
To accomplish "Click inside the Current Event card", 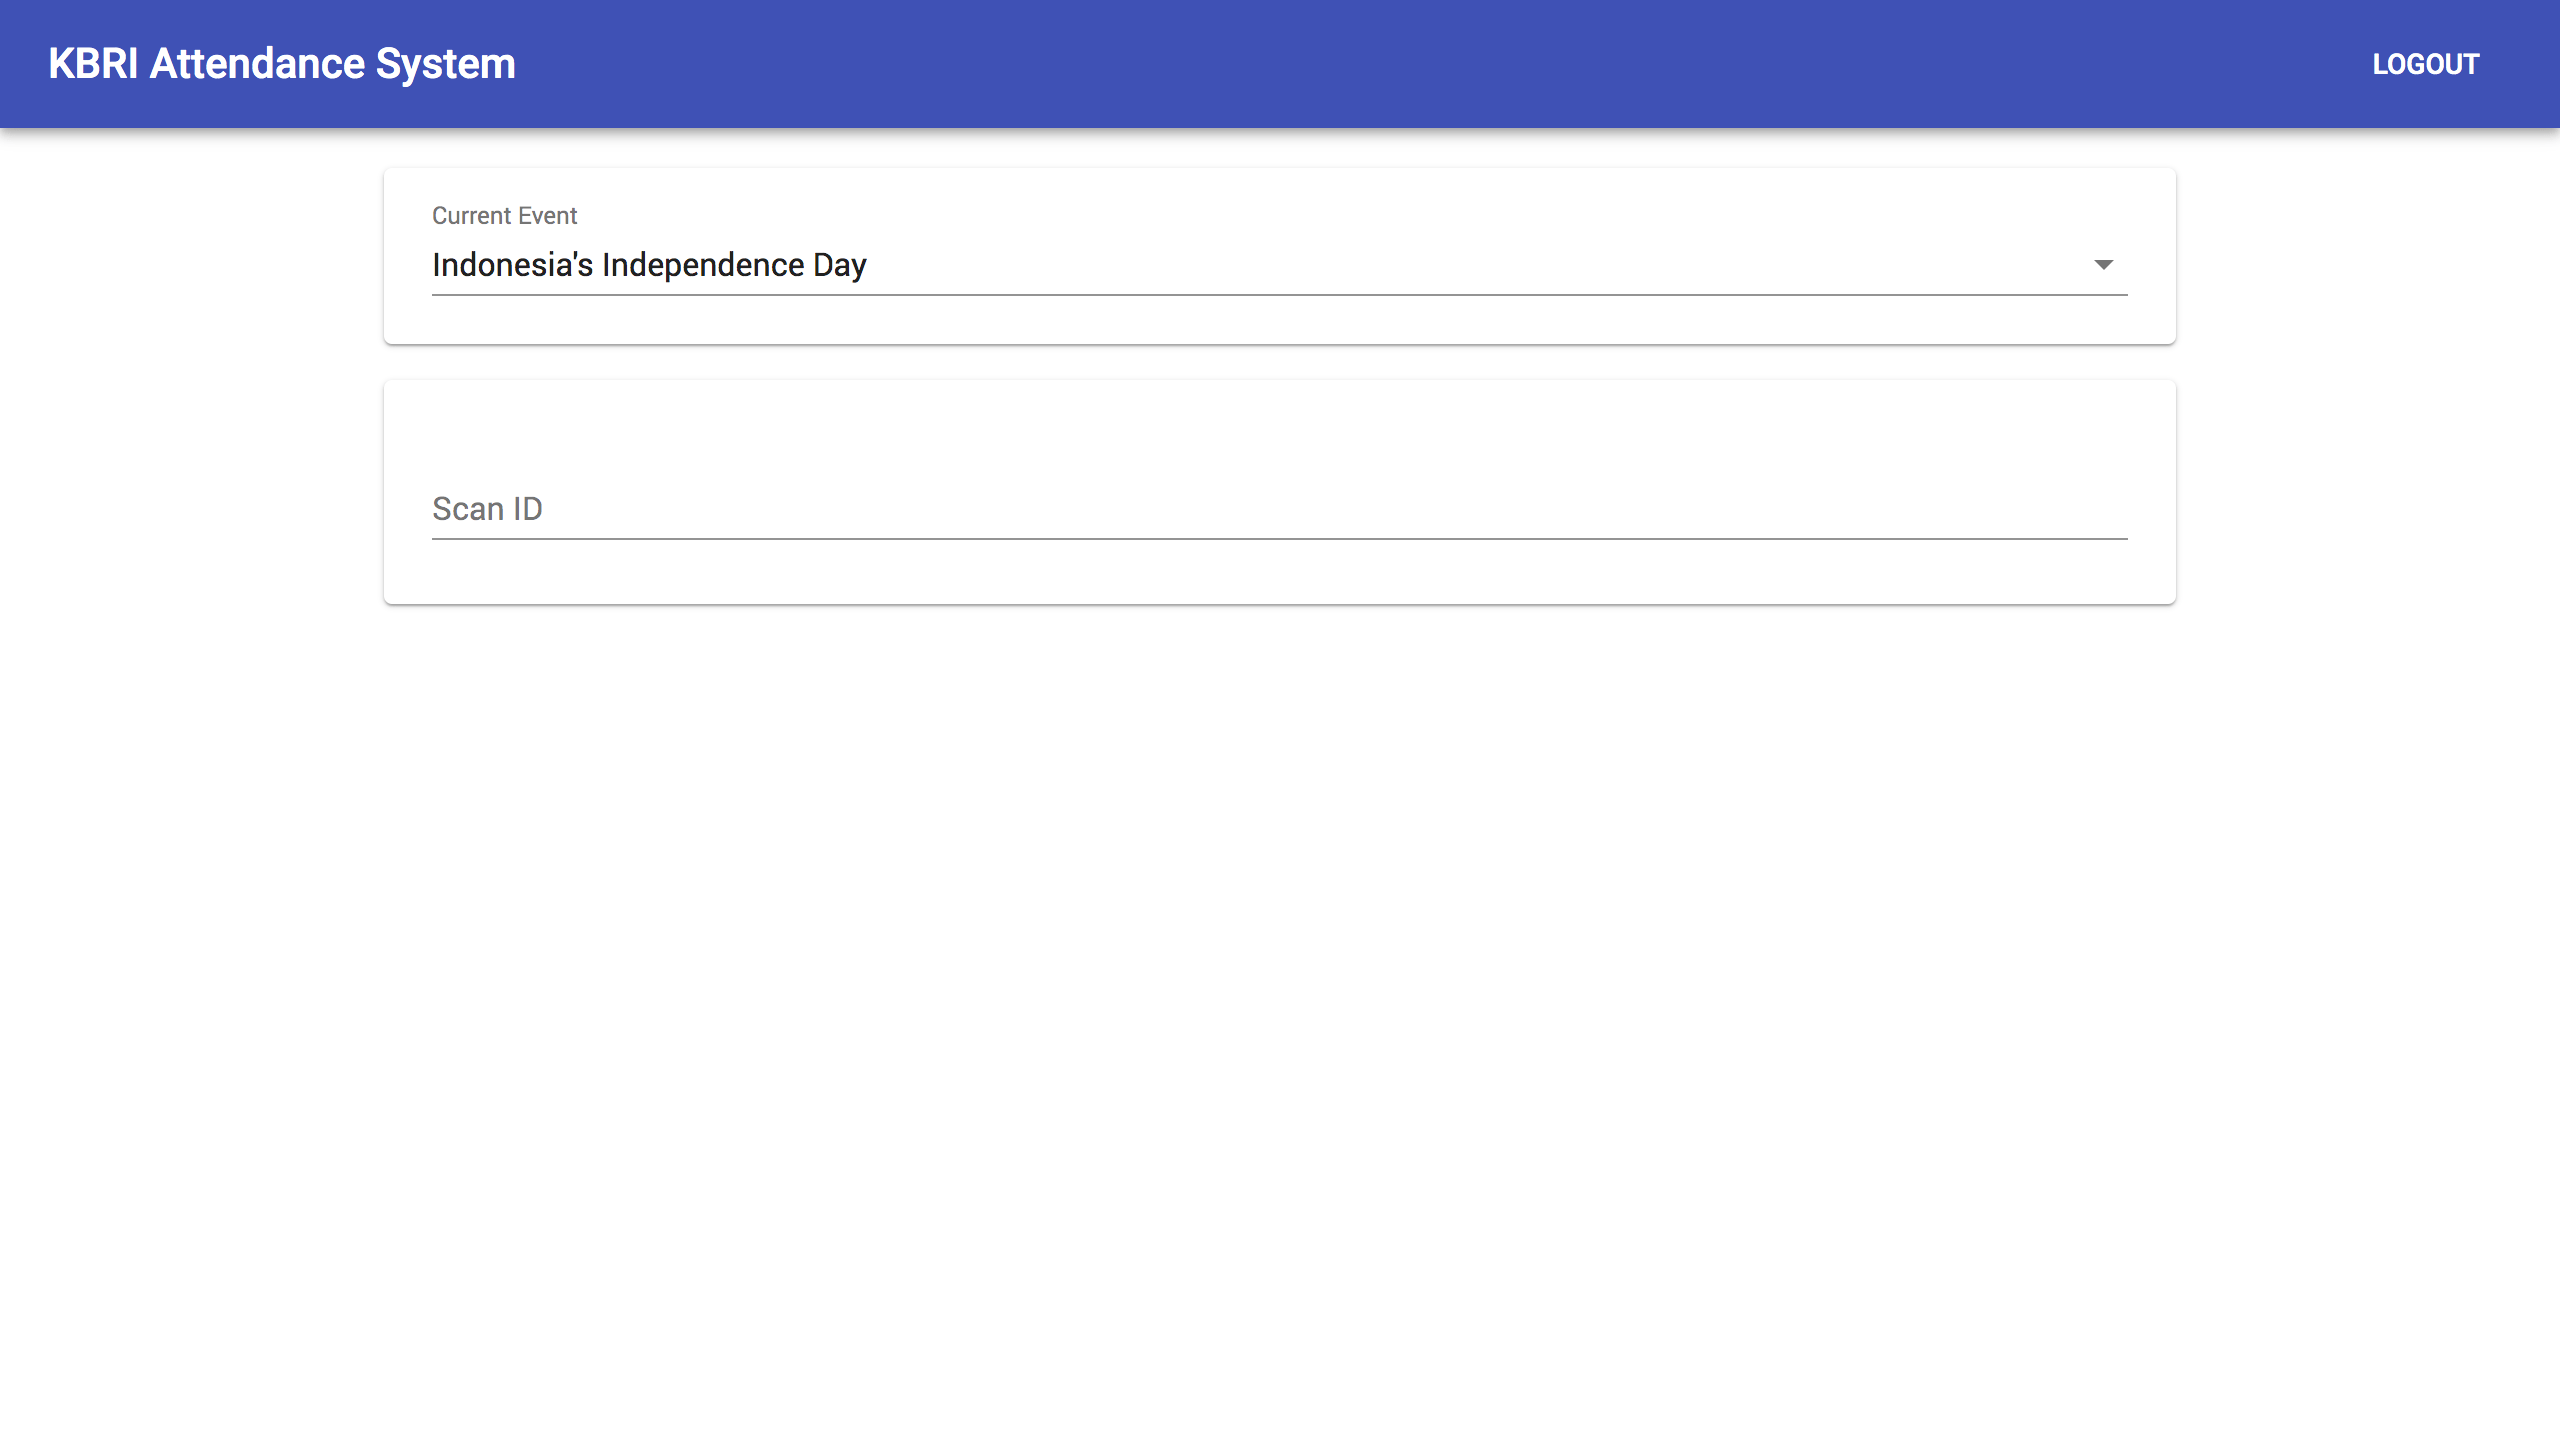I will click(1278, 322).
